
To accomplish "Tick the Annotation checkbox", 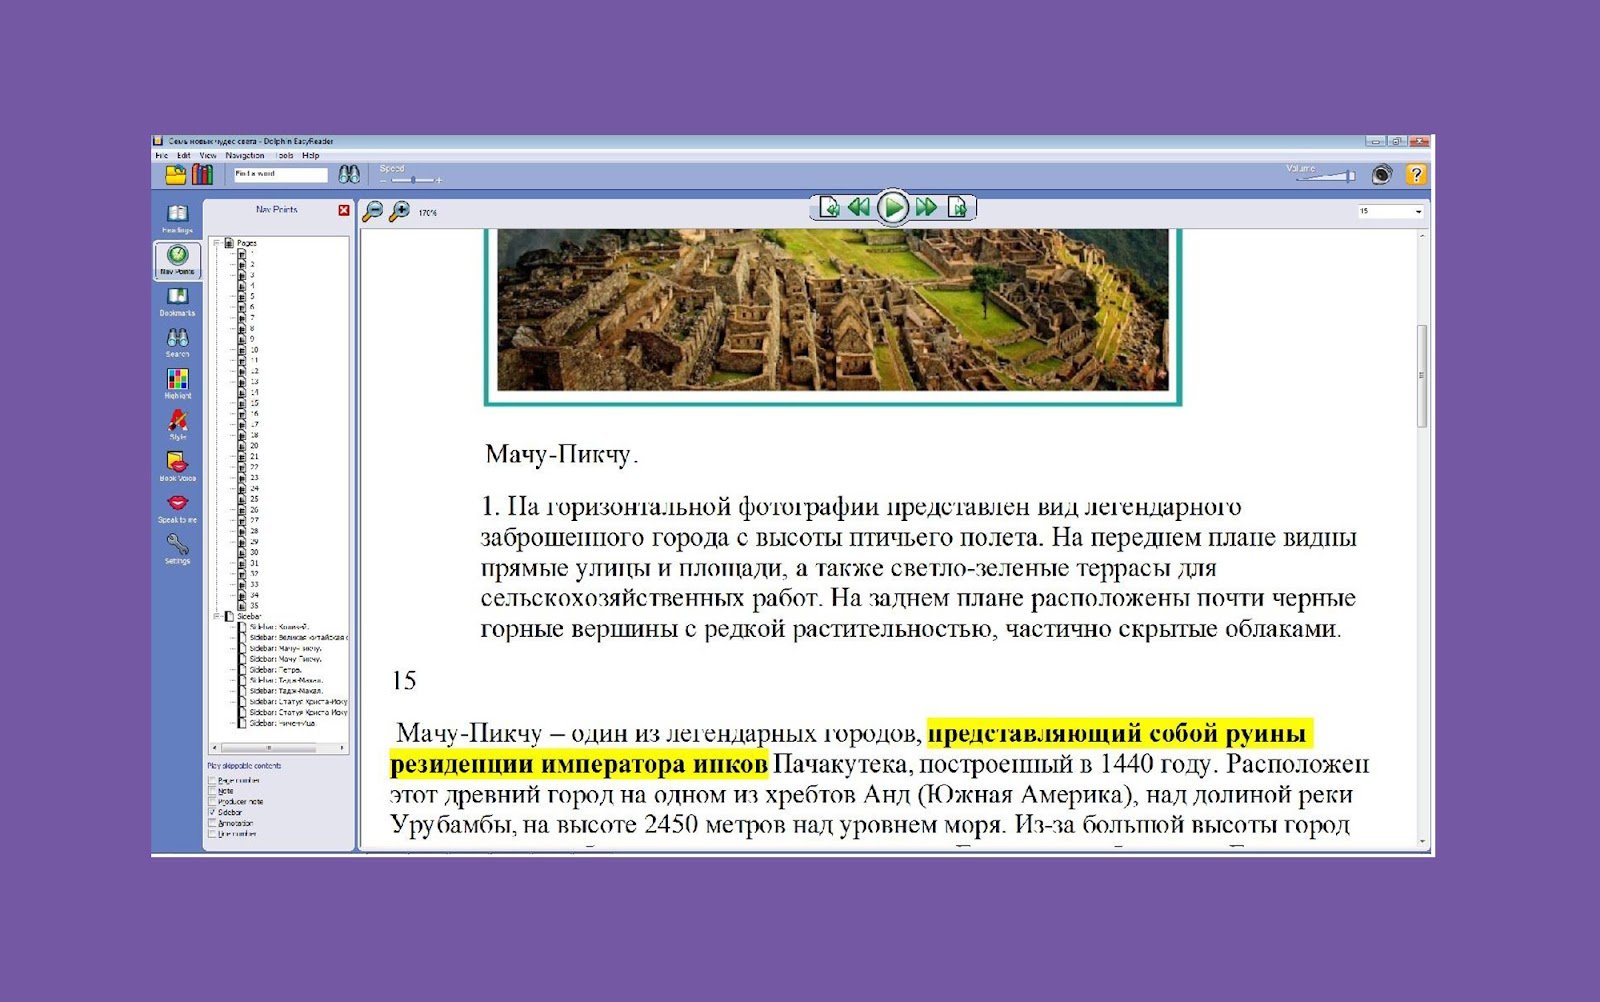I will [212, 823].
